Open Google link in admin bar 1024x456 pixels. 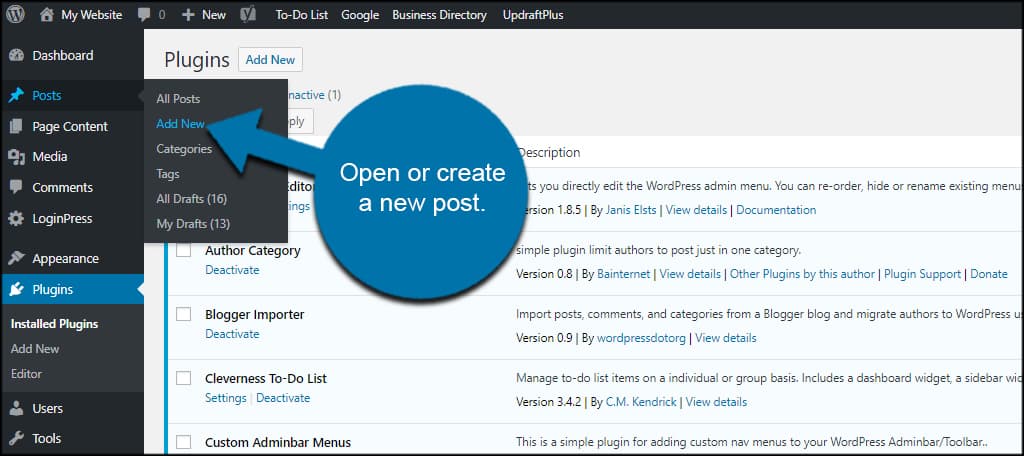pyautogui.click(x=360, y=14)
